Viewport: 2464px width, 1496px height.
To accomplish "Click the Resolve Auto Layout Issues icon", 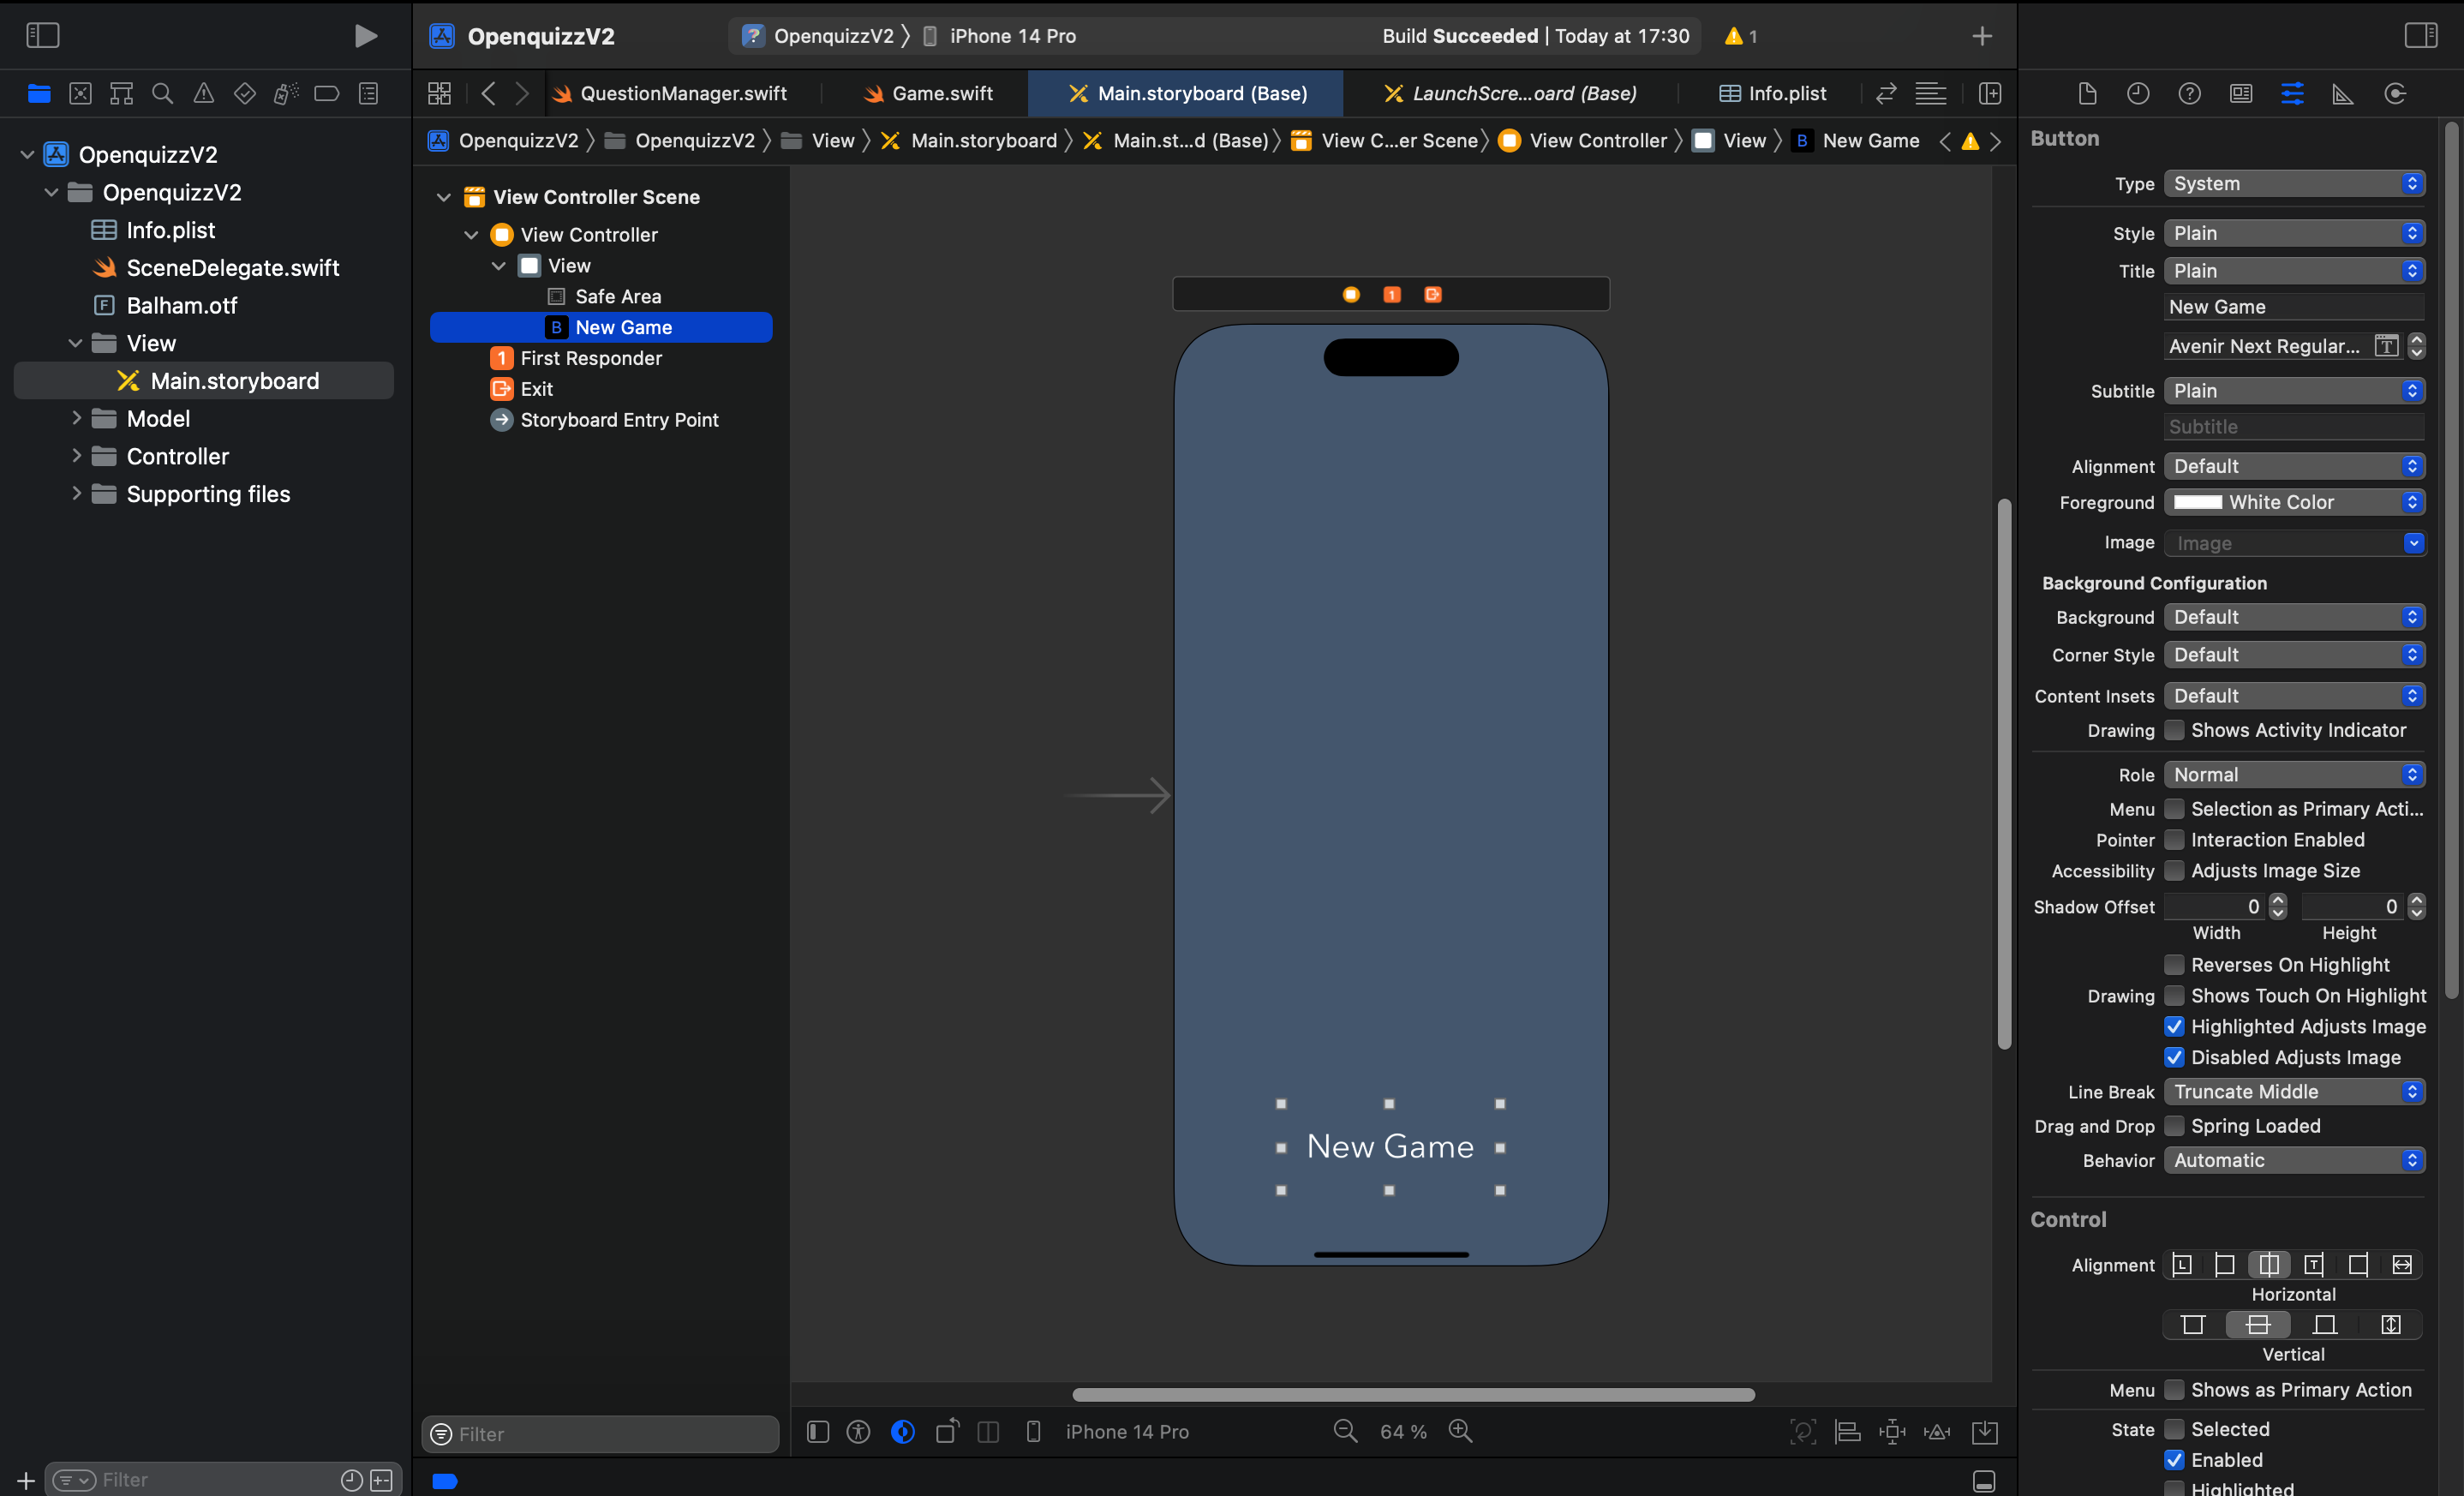I will pos(1938,1431).
